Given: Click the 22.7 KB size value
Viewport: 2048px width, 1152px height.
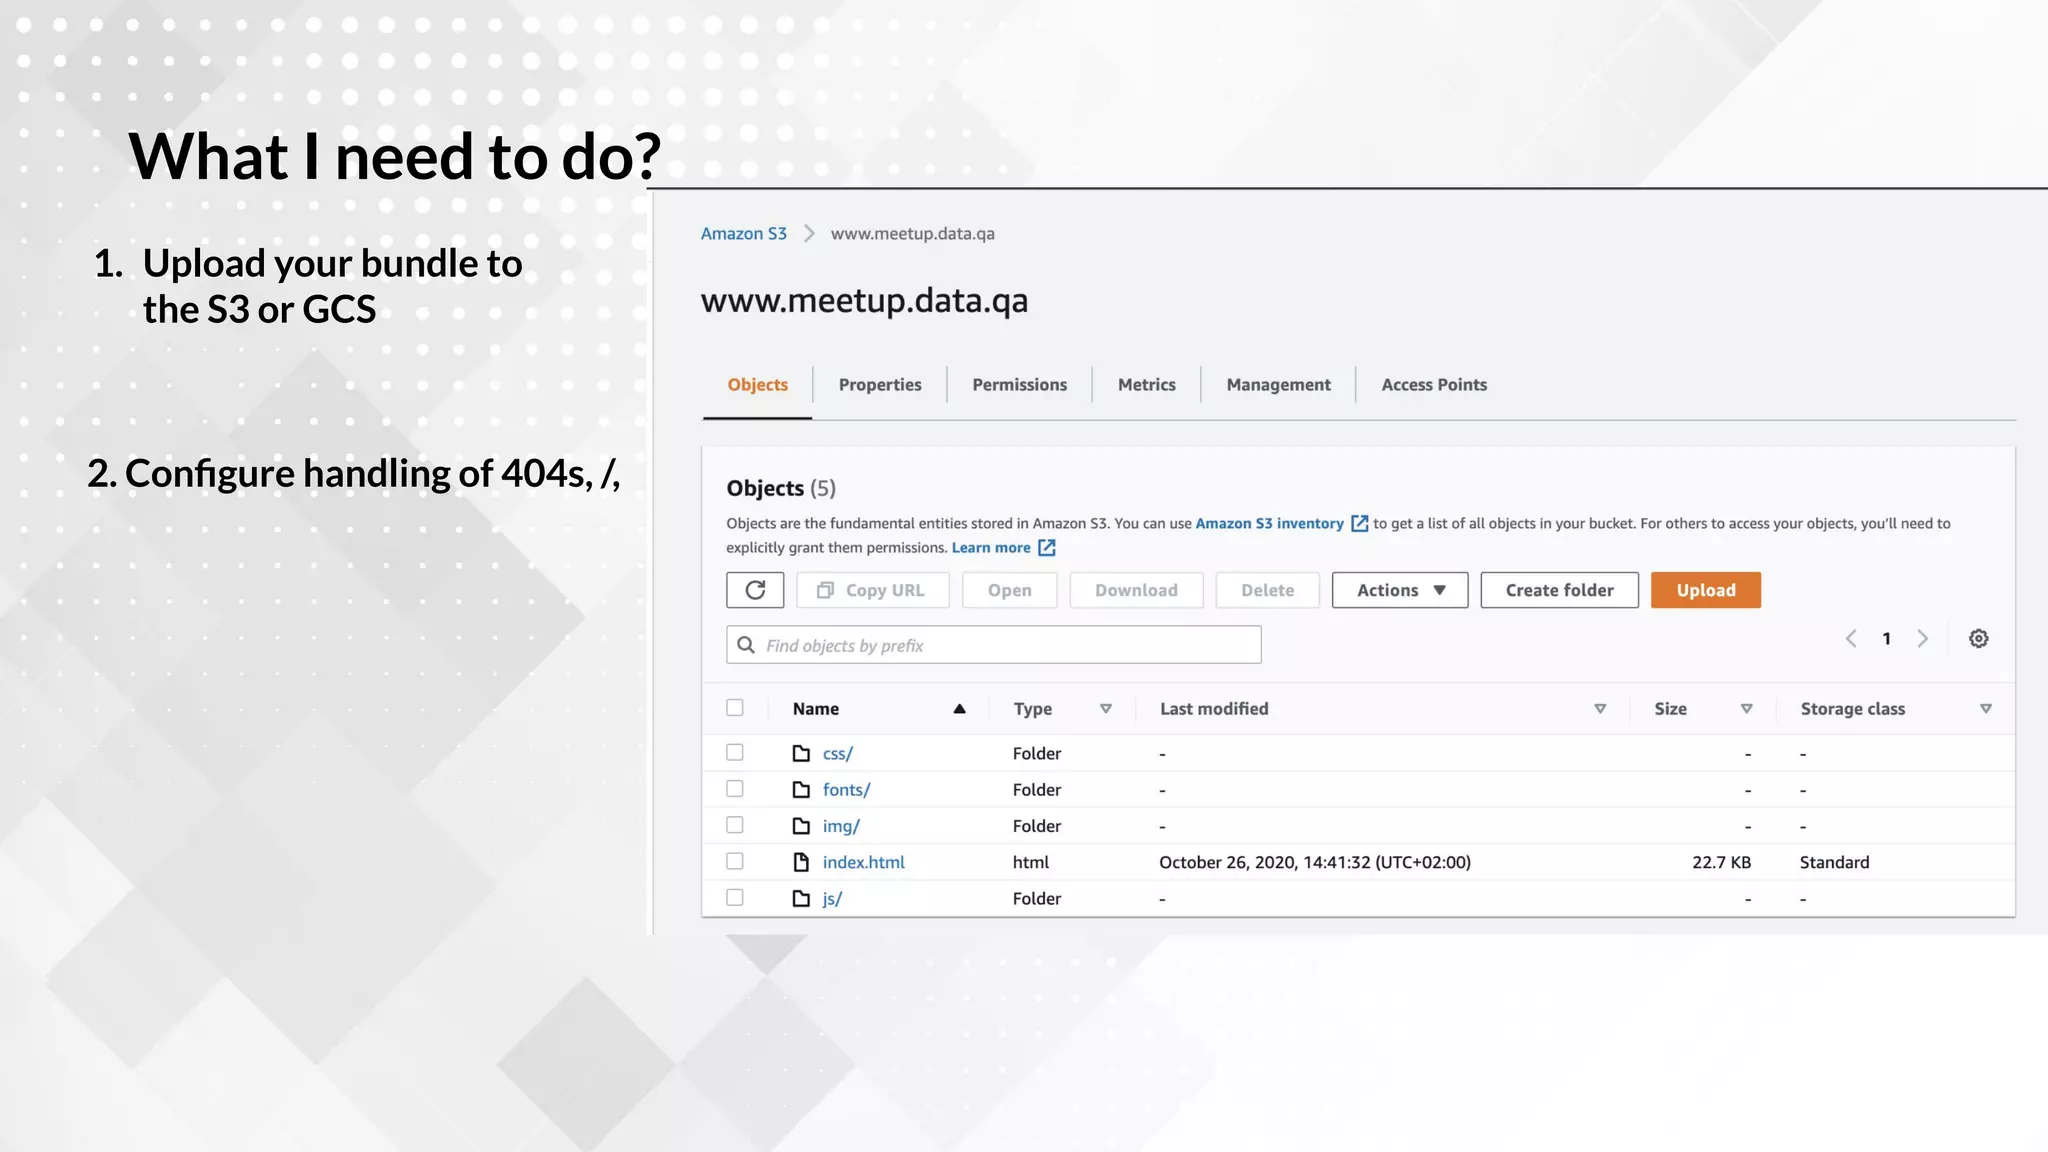Looking at the screenshot, I should click(x=1721, y=862).
